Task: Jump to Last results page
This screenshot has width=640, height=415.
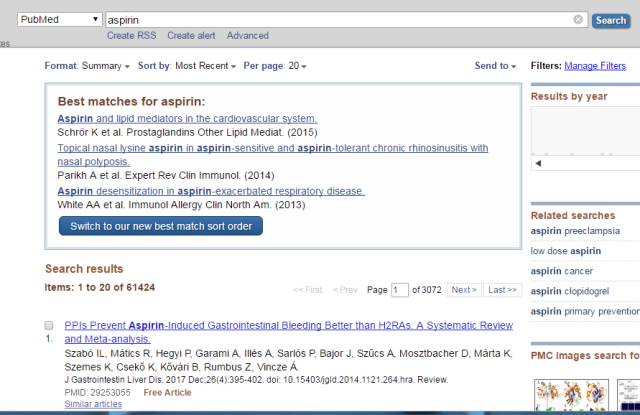Action: pyautogui.click(x=502, y=290)
